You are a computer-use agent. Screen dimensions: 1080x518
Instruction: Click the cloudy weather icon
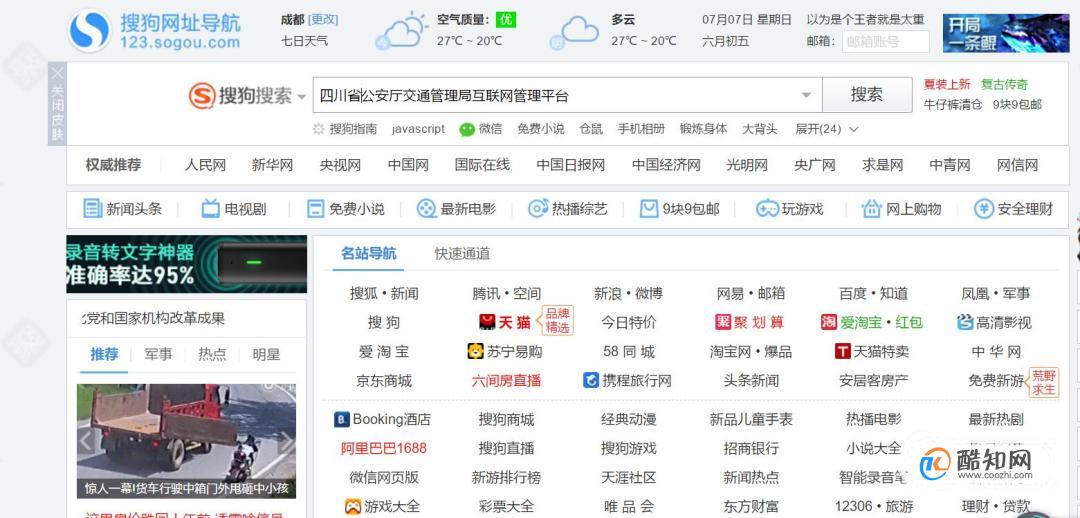[x=576, y=32]
